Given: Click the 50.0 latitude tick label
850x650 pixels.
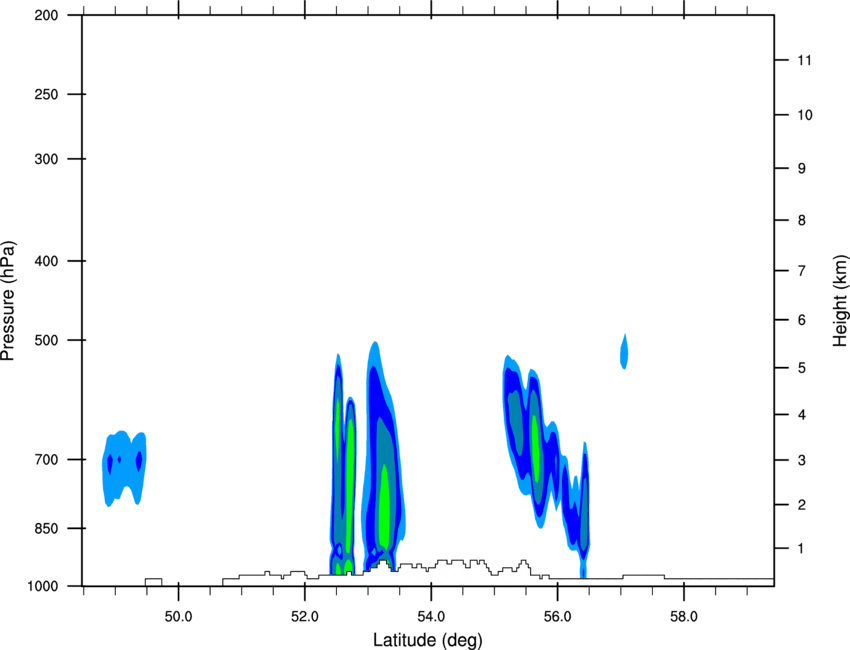Looking at the screenshot, I should tap(178, 617).
